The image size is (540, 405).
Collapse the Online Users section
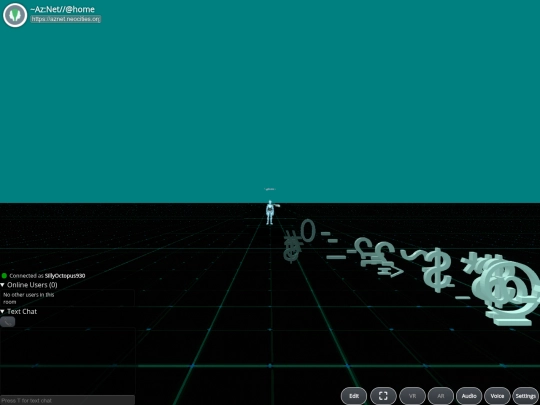pyautogui.click(x=29, y=285)
